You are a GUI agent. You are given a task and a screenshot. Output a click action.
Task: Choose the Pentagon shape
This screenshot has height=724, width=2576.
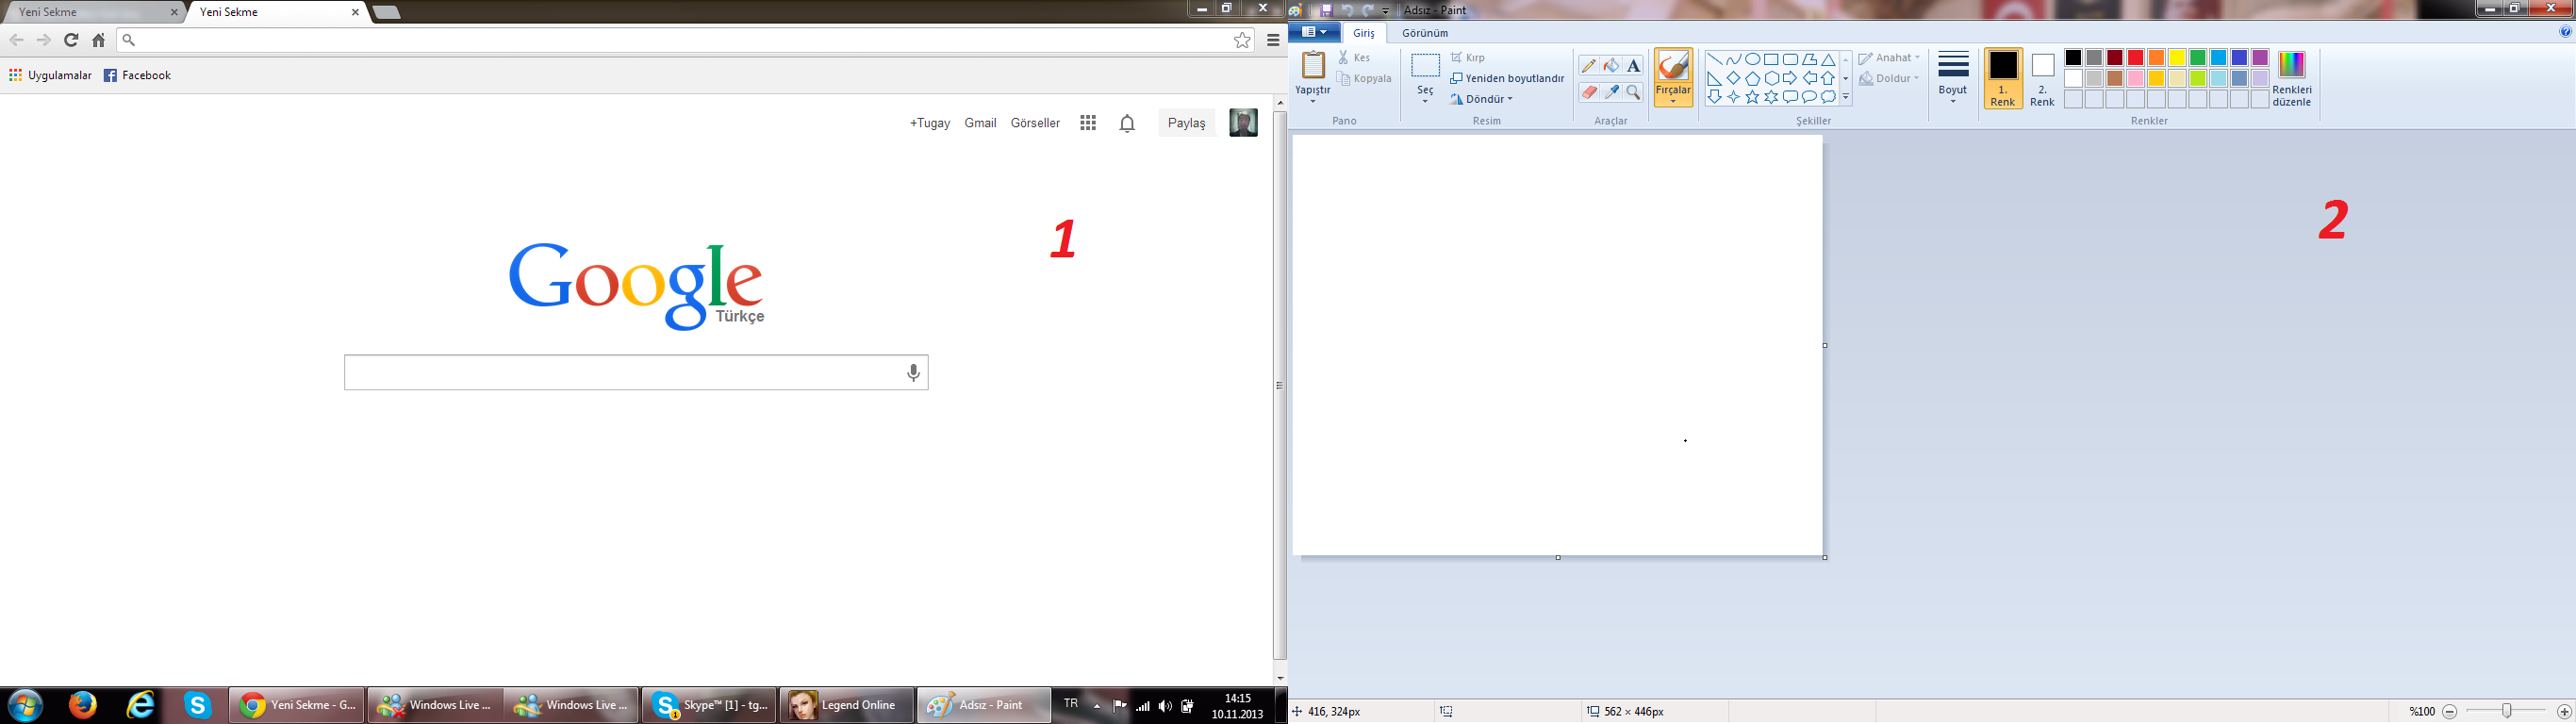(x=1752, y=78)
